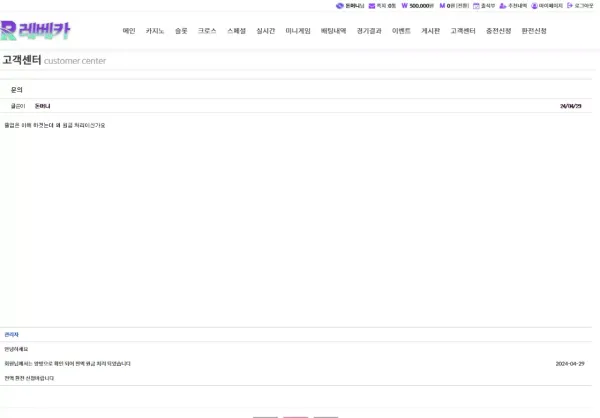Click the W cash balance icon
Screen dimensions: 600x418
coord(404,6)
